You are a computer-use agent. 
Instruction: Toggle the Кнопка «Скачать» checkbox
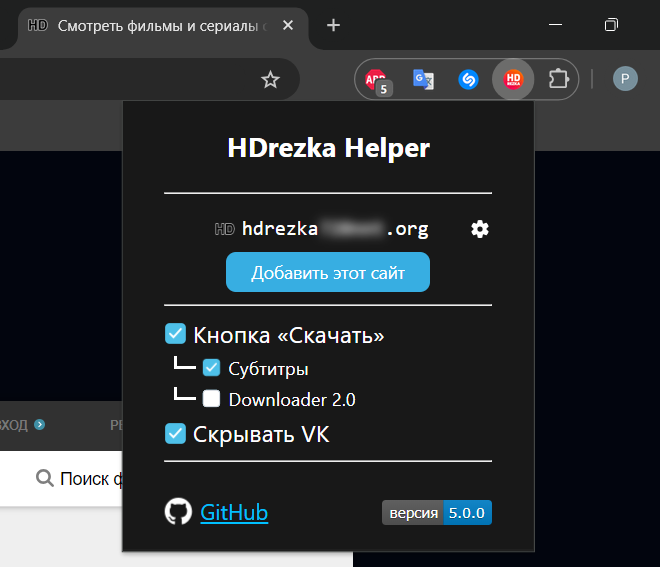(176, 334)
